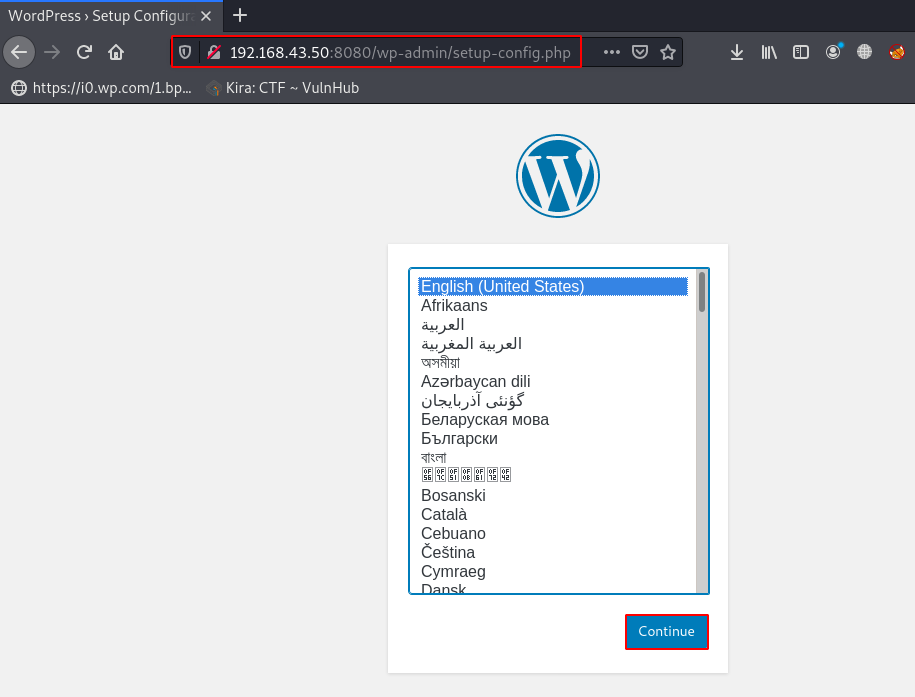Bookmark this page with star icon
Image resolution: width=915 pixels, height=697 pixels.
click(x=668, y=53)
